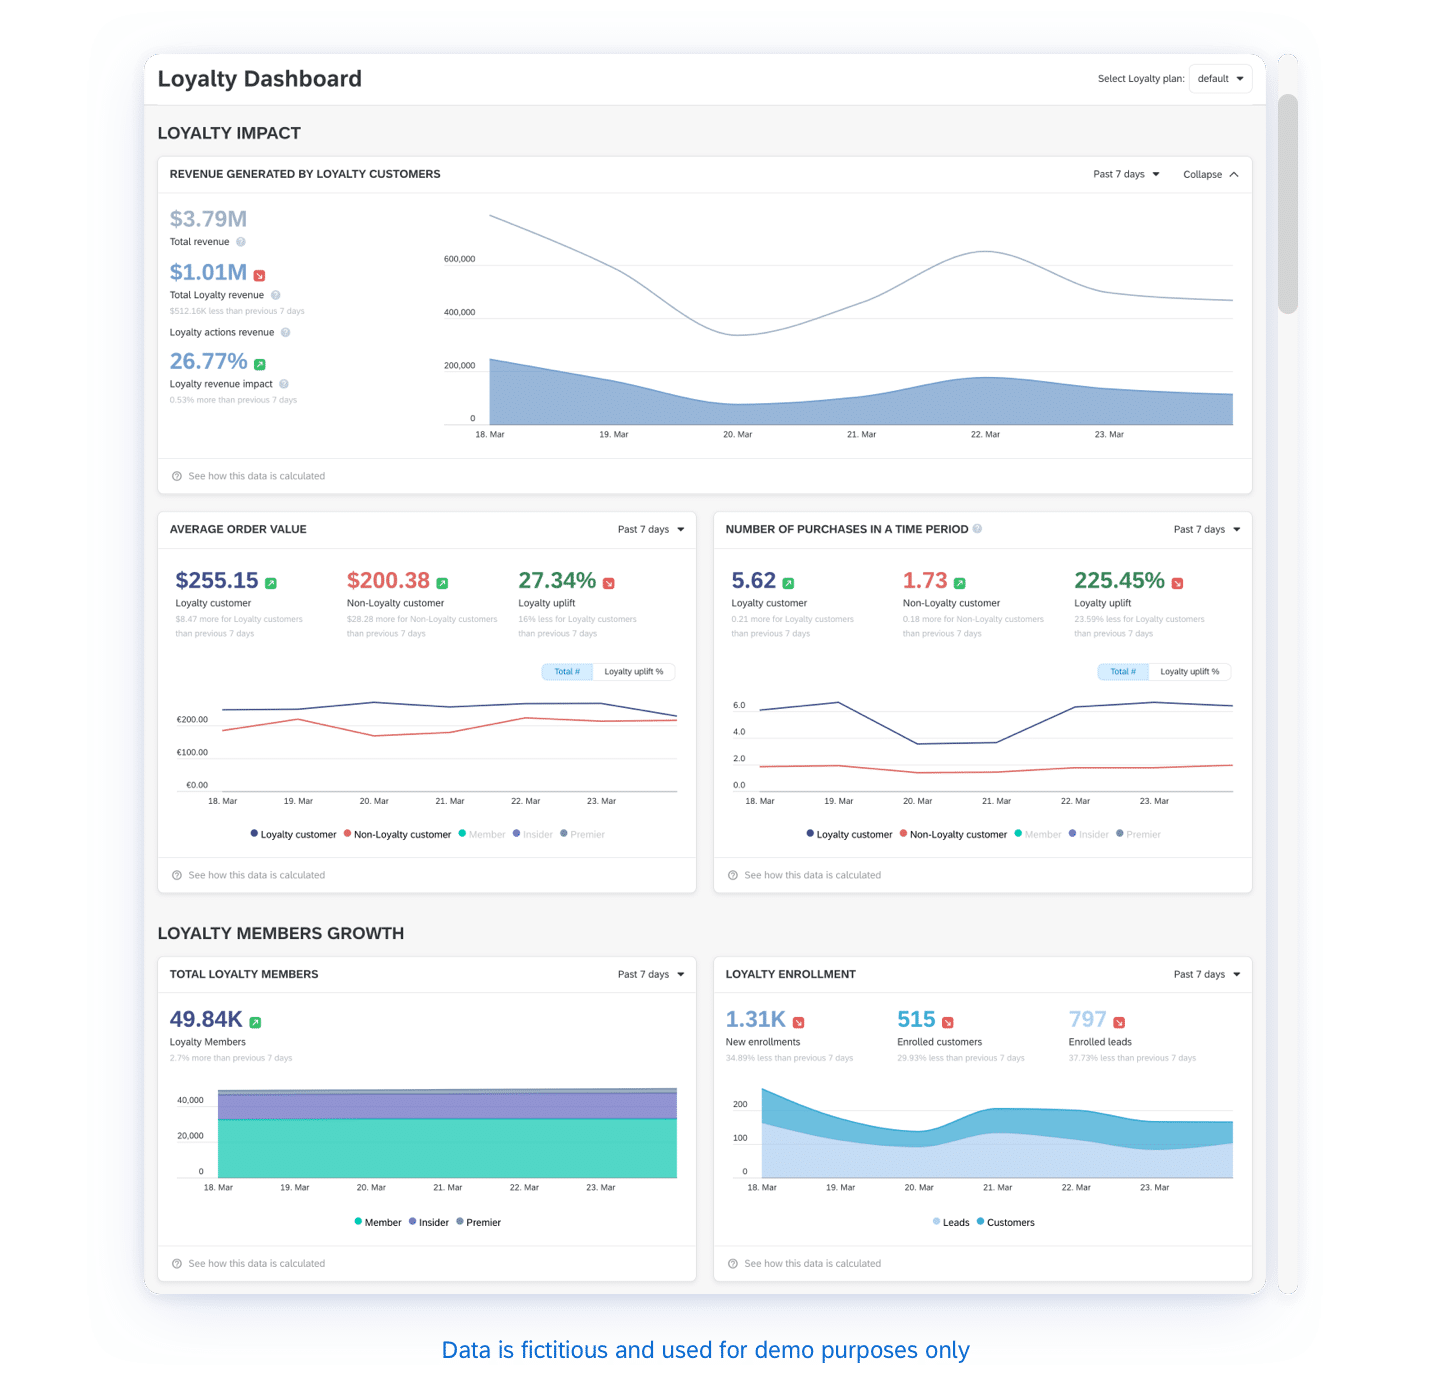Image resolution: width=1440 pixels, height=1376 pixels.
Task: Click green trend icon beside 1.73
Action: click(960, 583)
